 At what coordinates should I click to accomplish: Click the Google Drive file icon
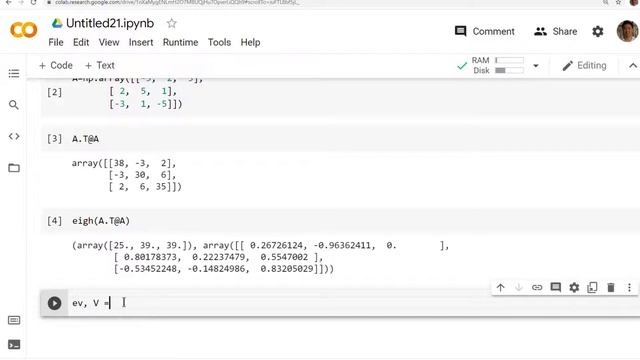click(57, 23)
